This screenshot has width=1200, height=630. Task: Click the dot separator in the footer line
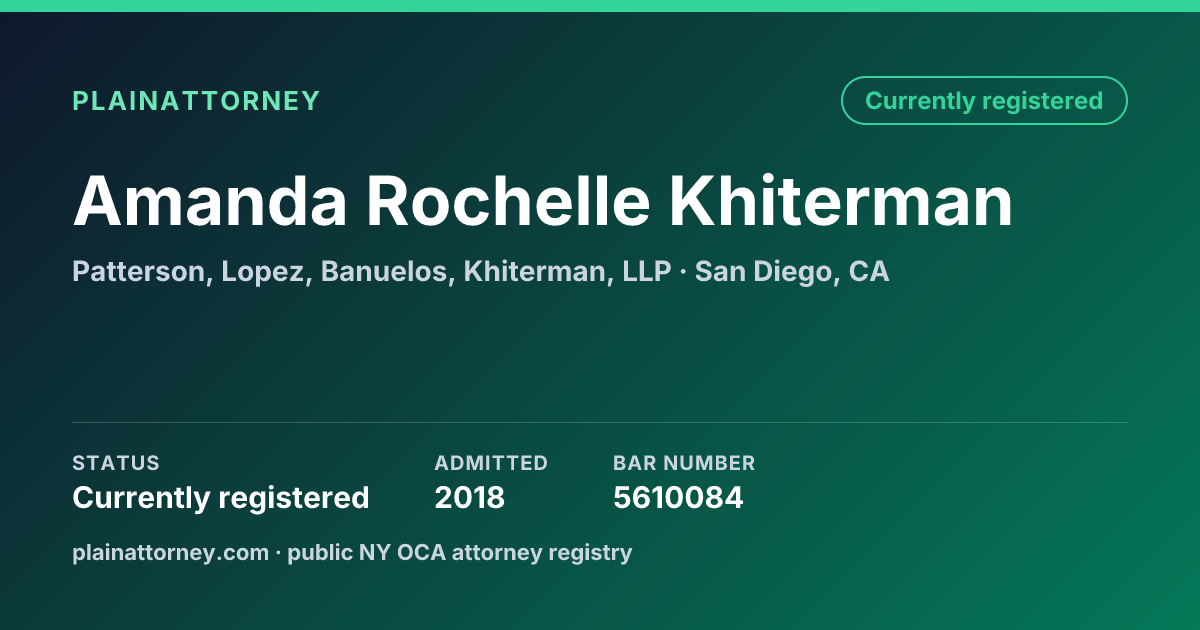tap(279, 552)
